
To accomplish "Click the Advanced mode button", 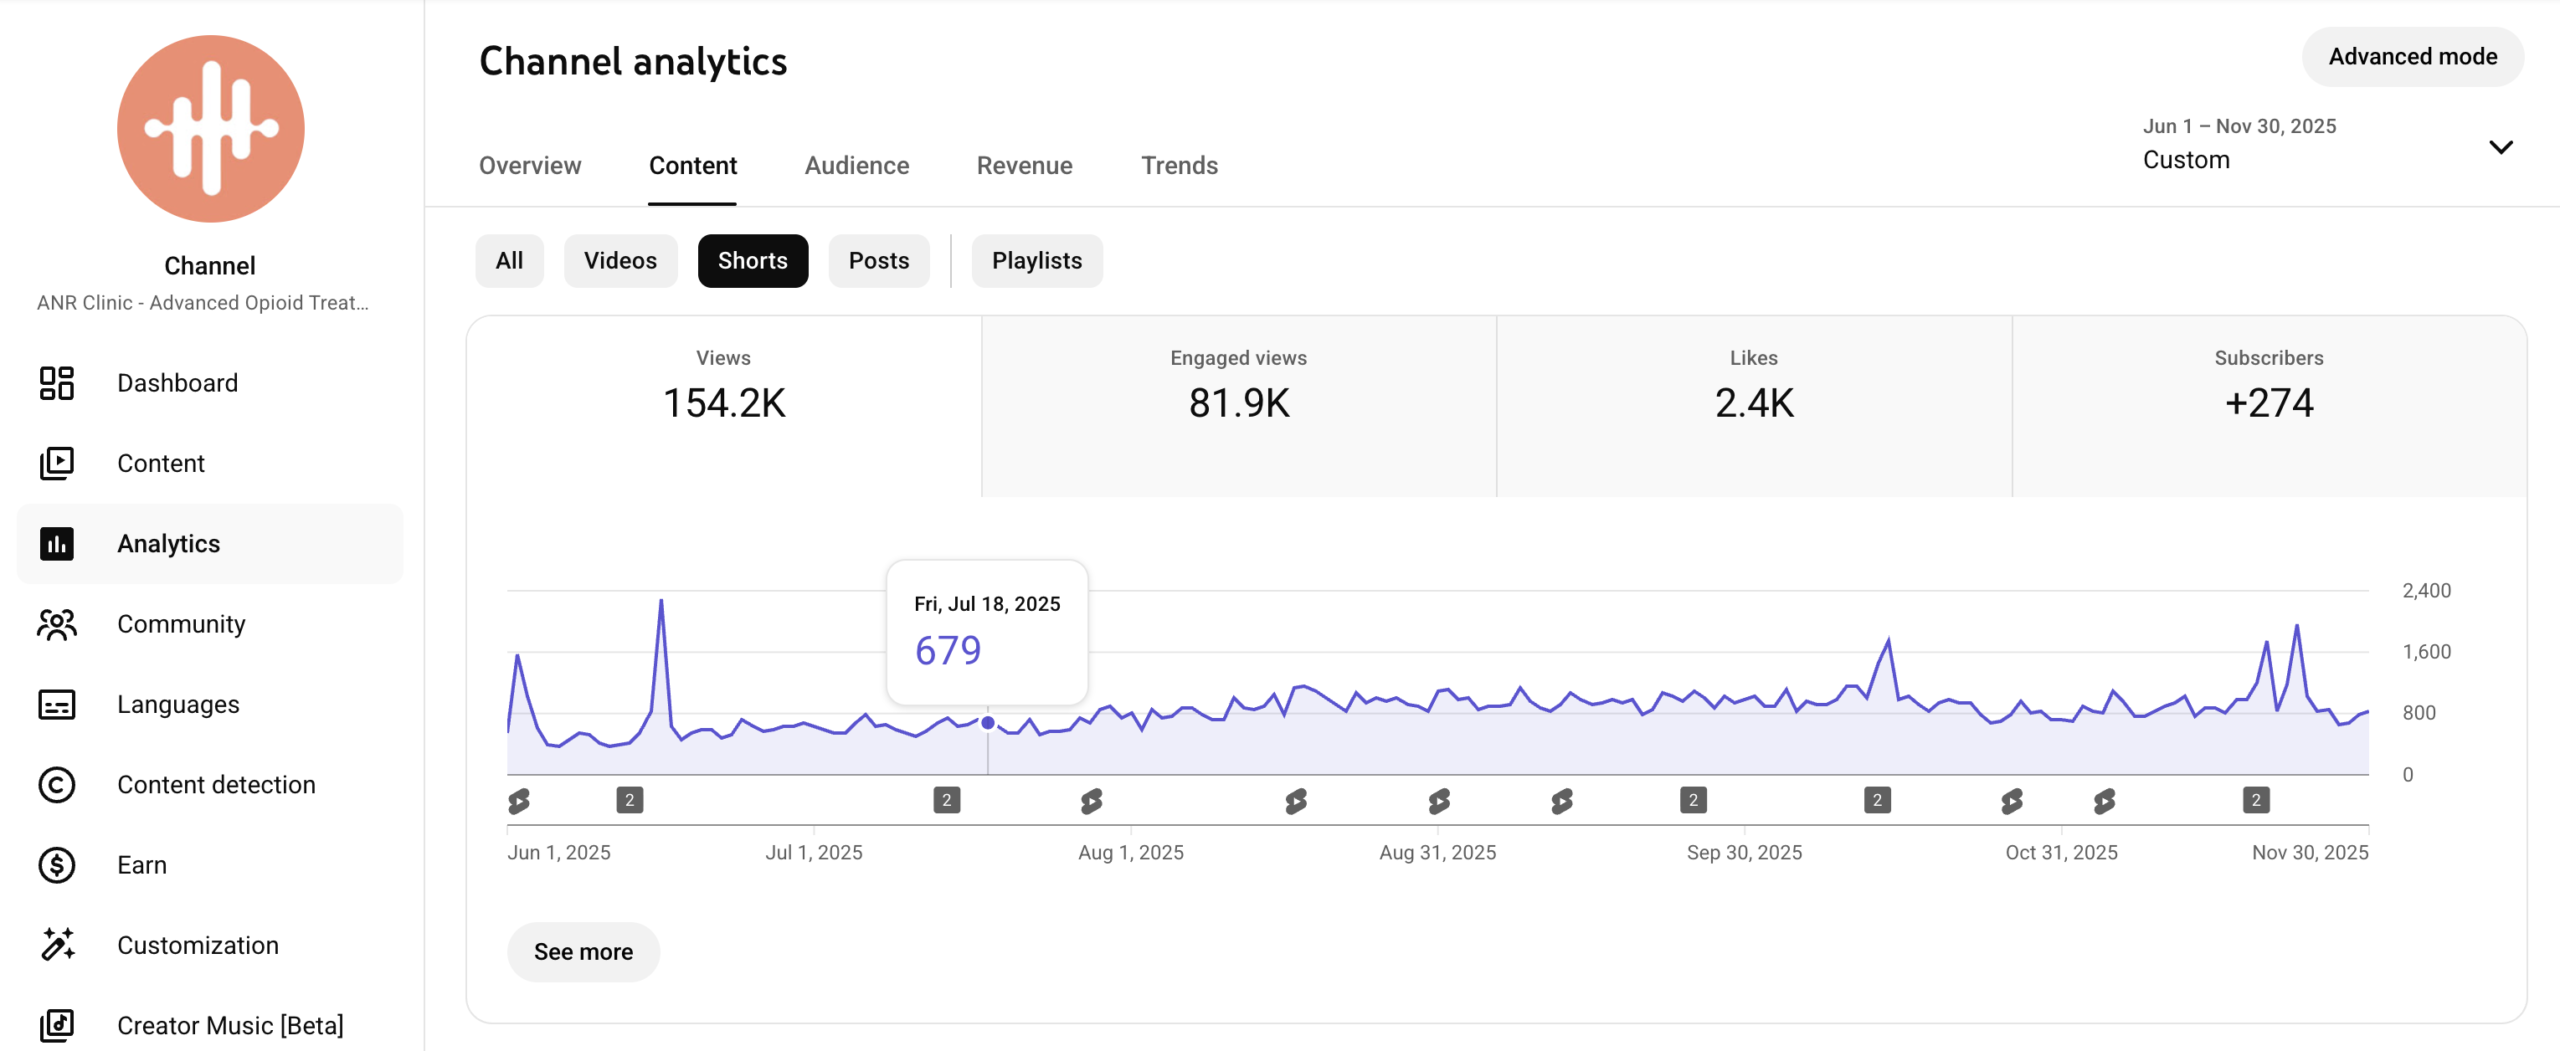I will pos(2412,57).
